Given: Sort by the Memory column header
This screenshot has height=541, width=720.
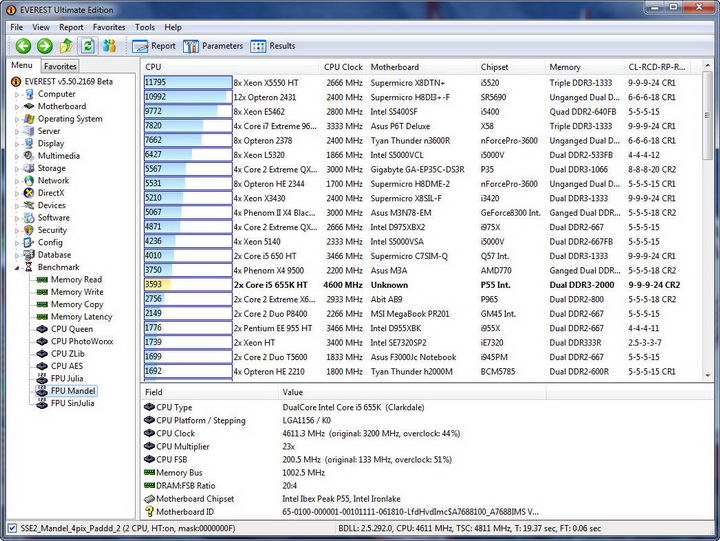Looking at the screenshot, I should click(x=585, y=67).
